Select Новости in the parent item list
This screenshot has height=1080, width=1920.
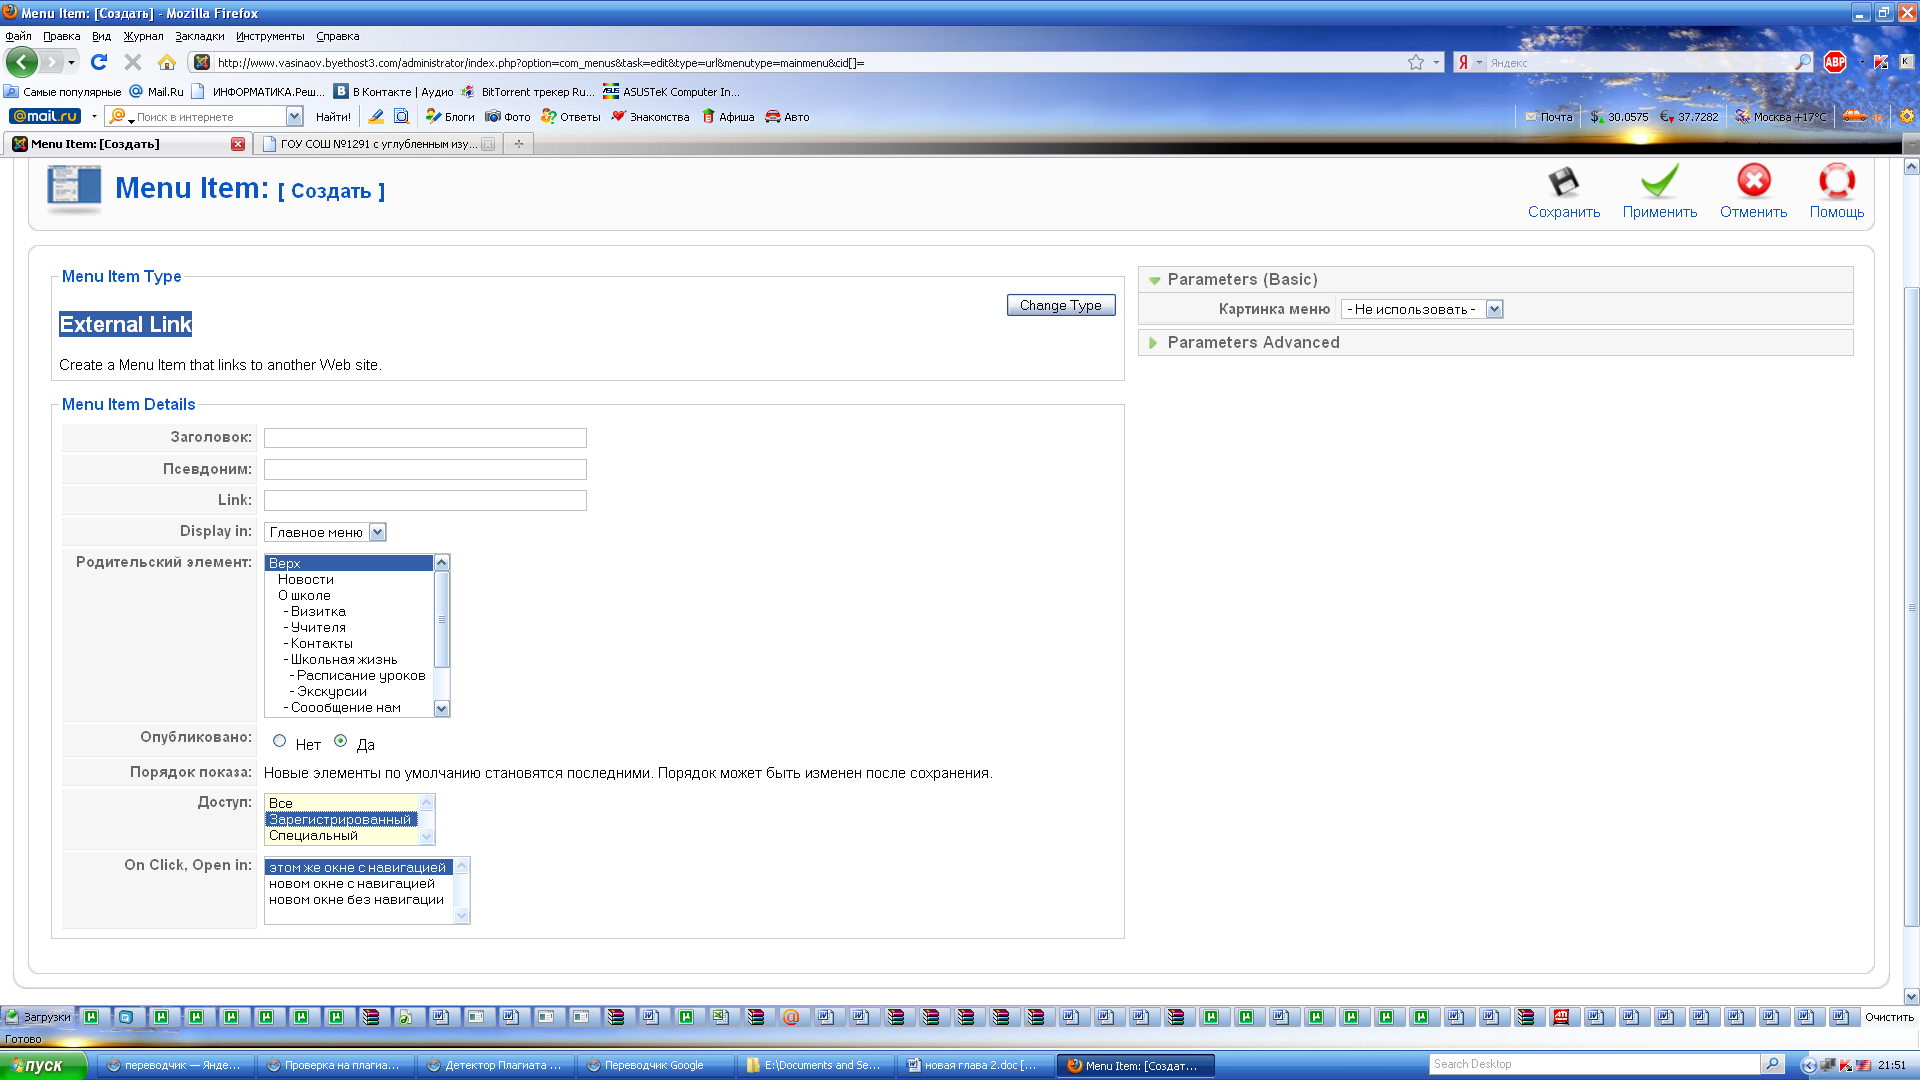pos(306,579)
